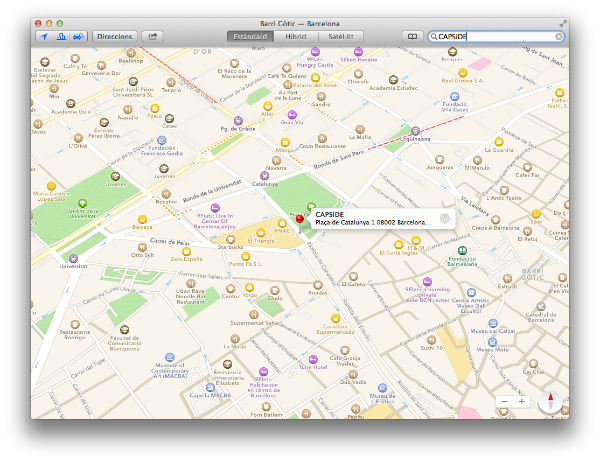
Task: Click the BARRI GÒTIC district label
Action: tap(532, 274)
